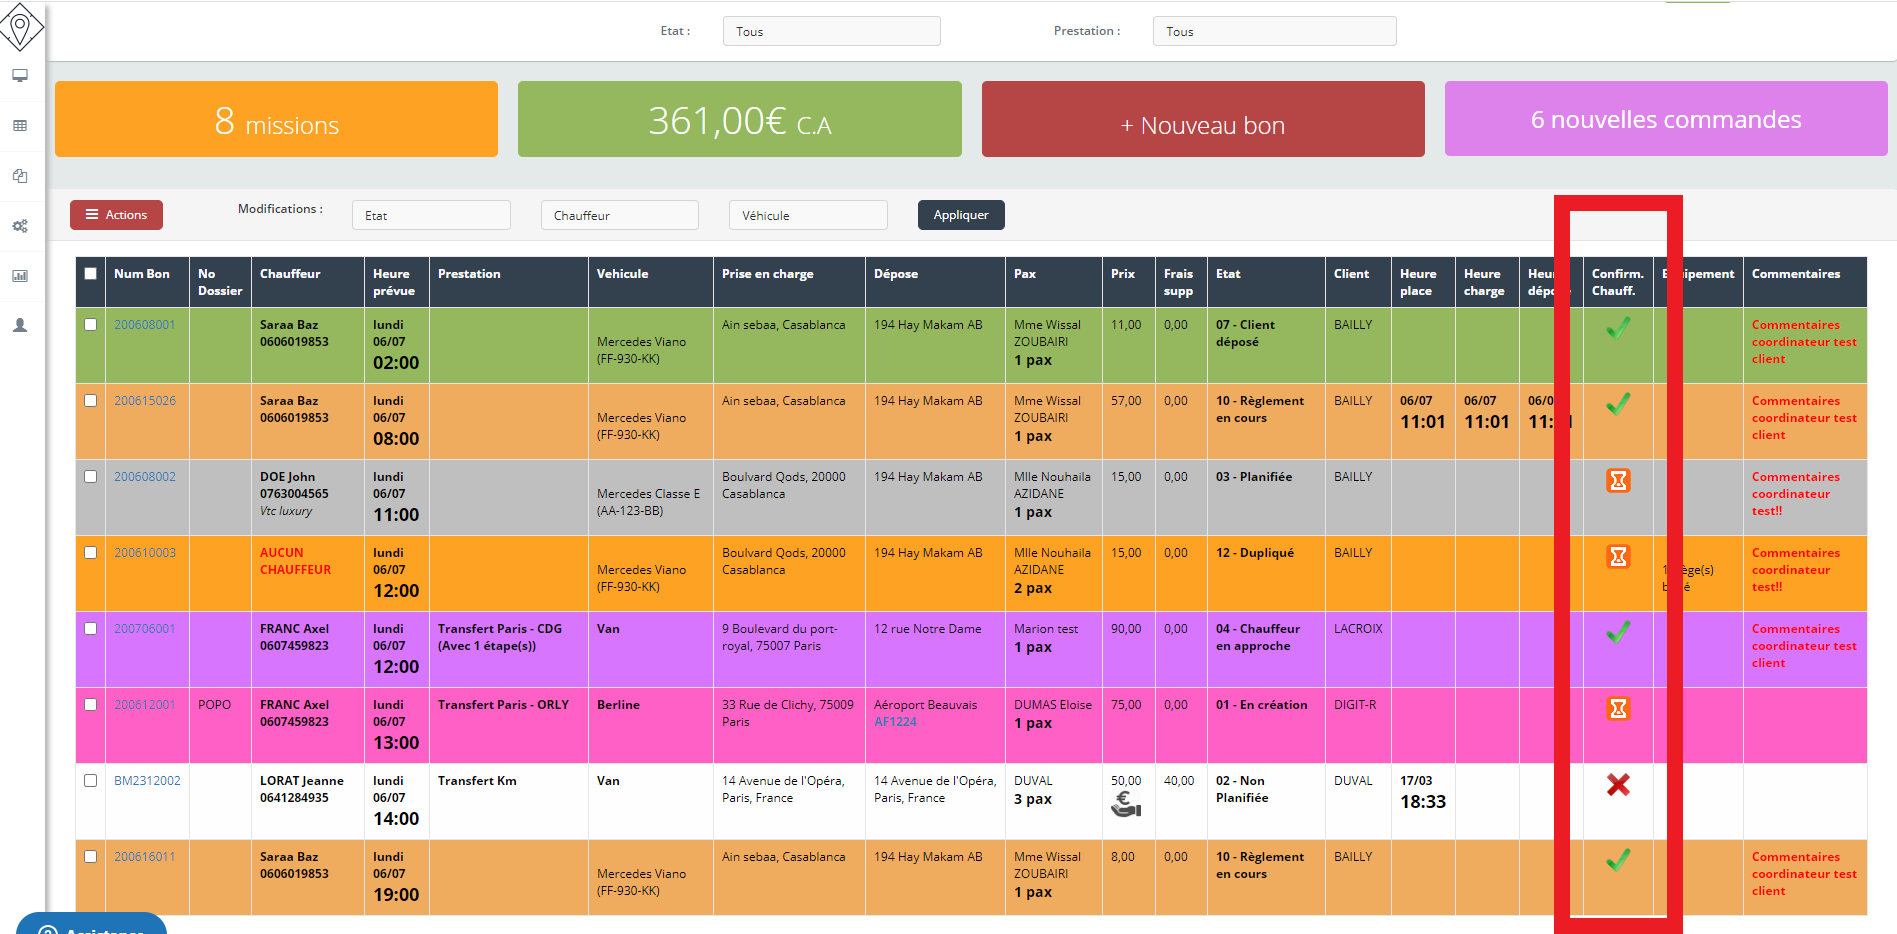Tick the checkbox for mission BM2312002

point(91,781)
